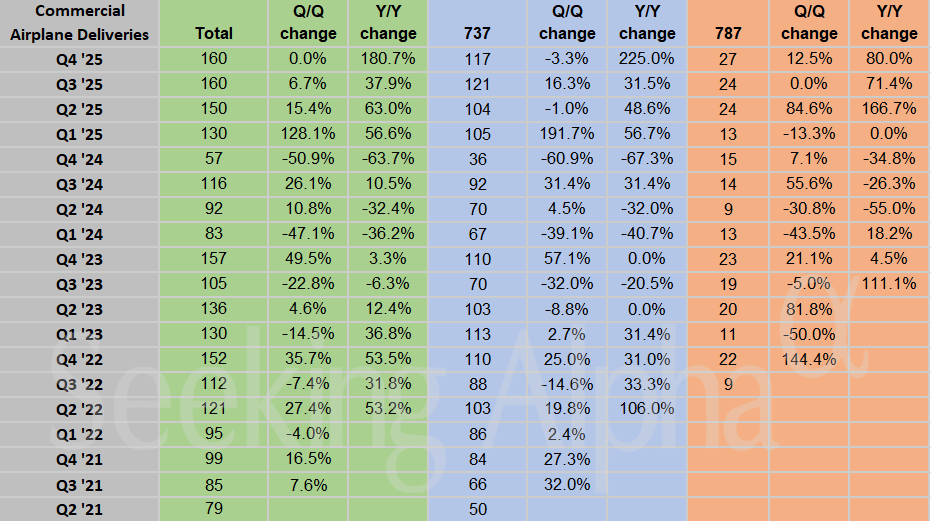Click the Q3 '22 787 deliveries cell 9

click(x=729, y=384)
